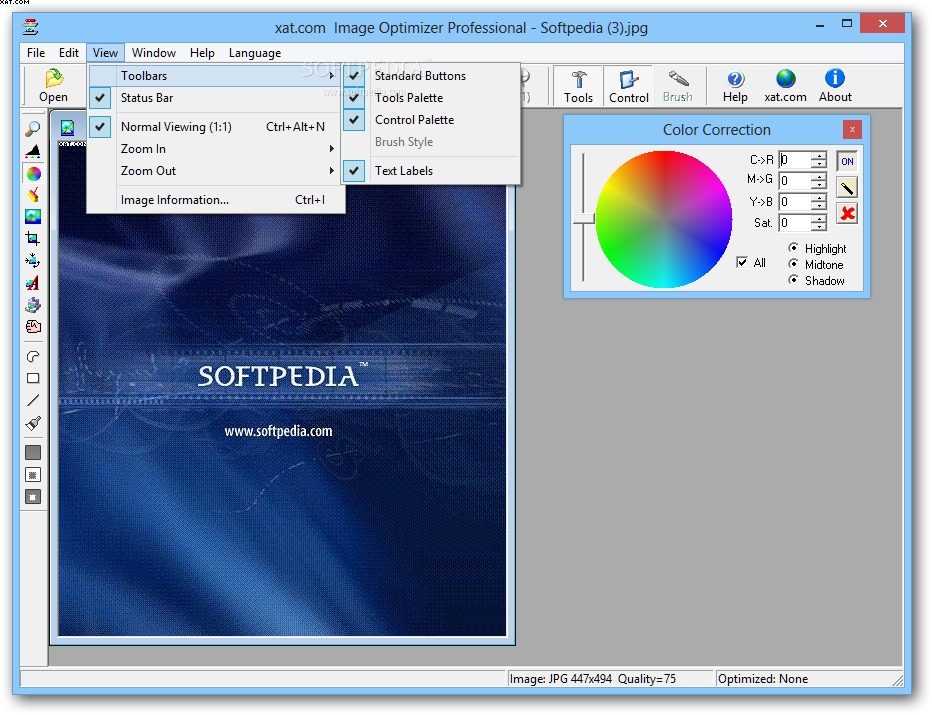Viewport: 932px width, 715px height.
Task: Select the text caption tool with red A
Action: click(33, 283)
